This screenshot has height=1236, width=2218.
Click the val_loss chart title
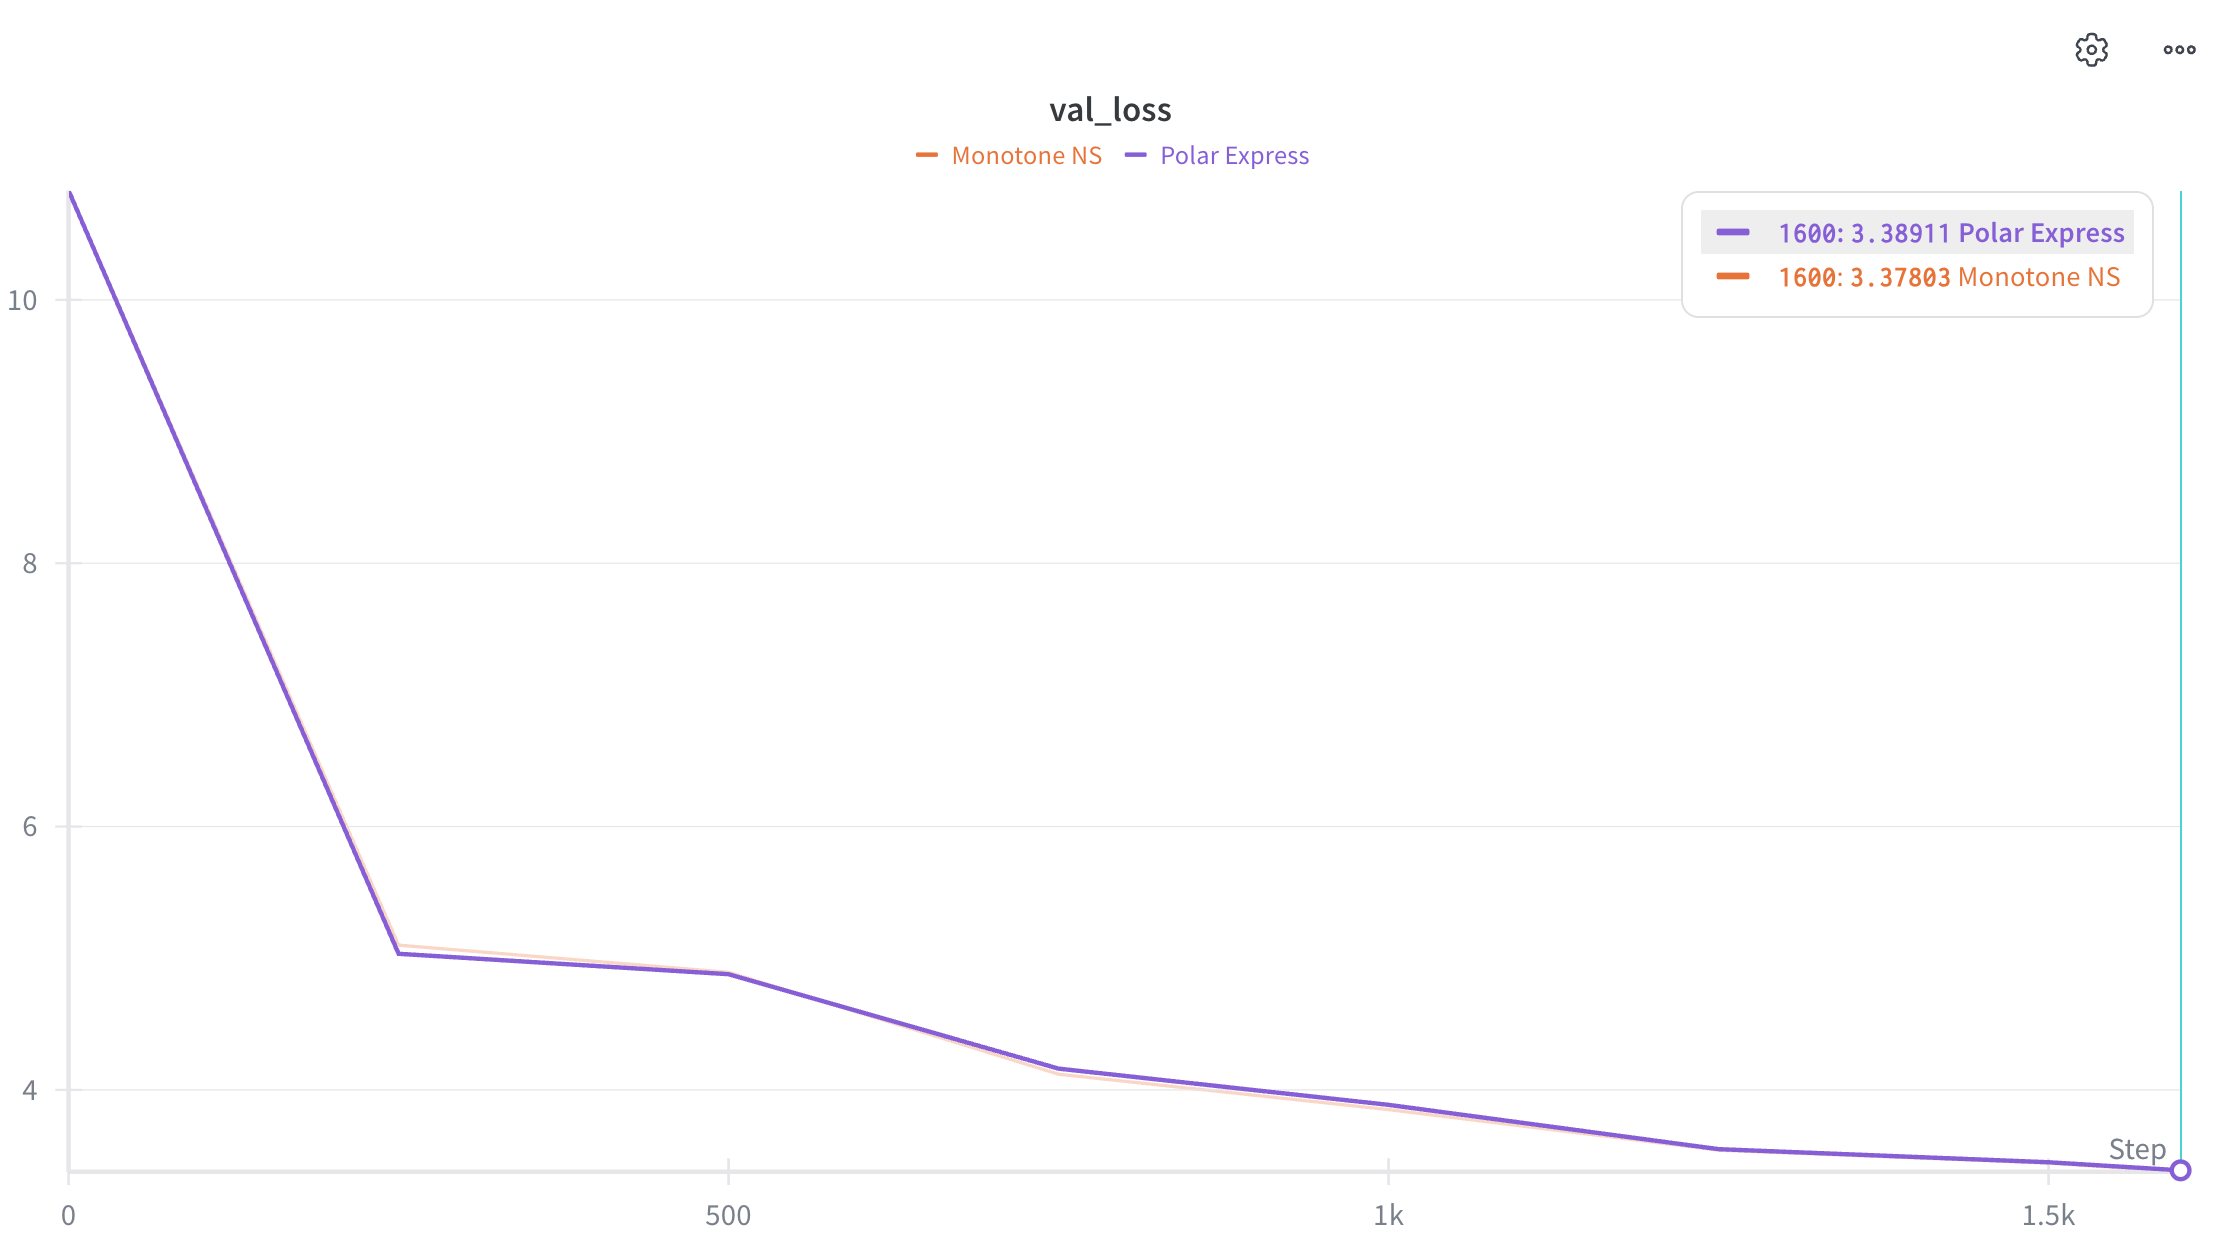(1110, 110)
